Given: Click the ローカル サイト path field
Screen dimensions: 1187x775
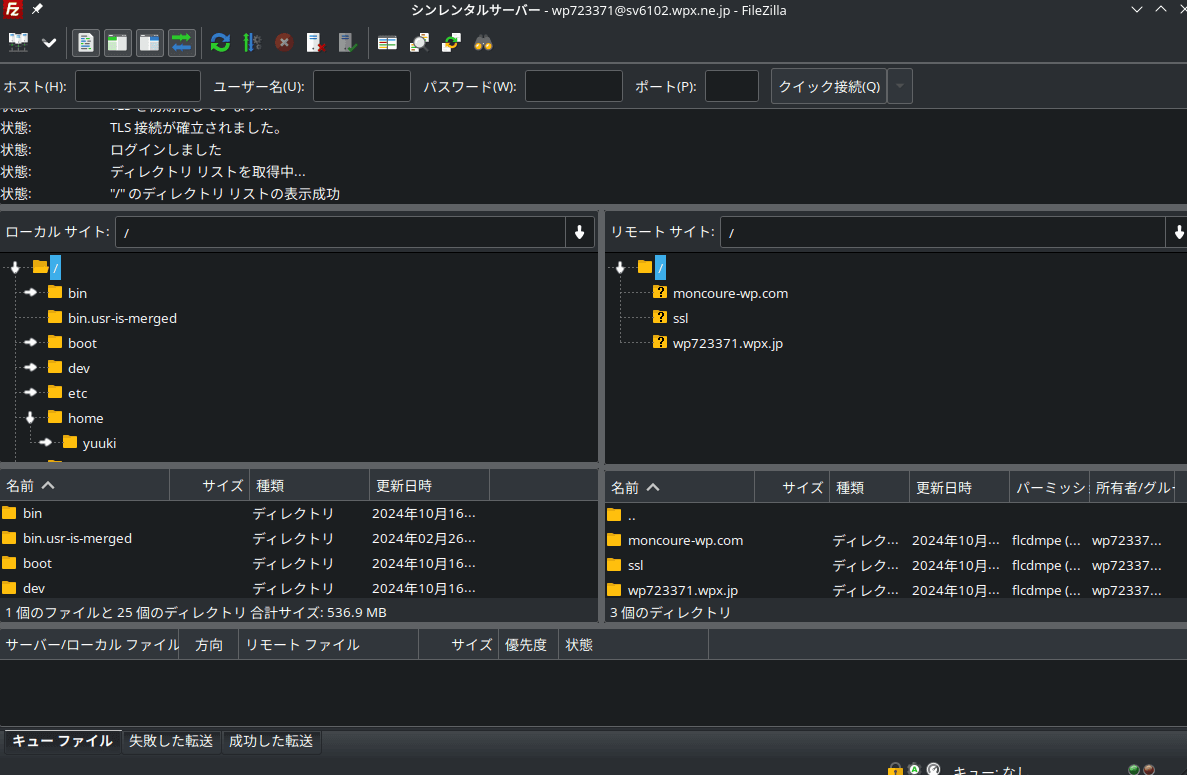Looking at the screenshot, I should tap(340, 232).
